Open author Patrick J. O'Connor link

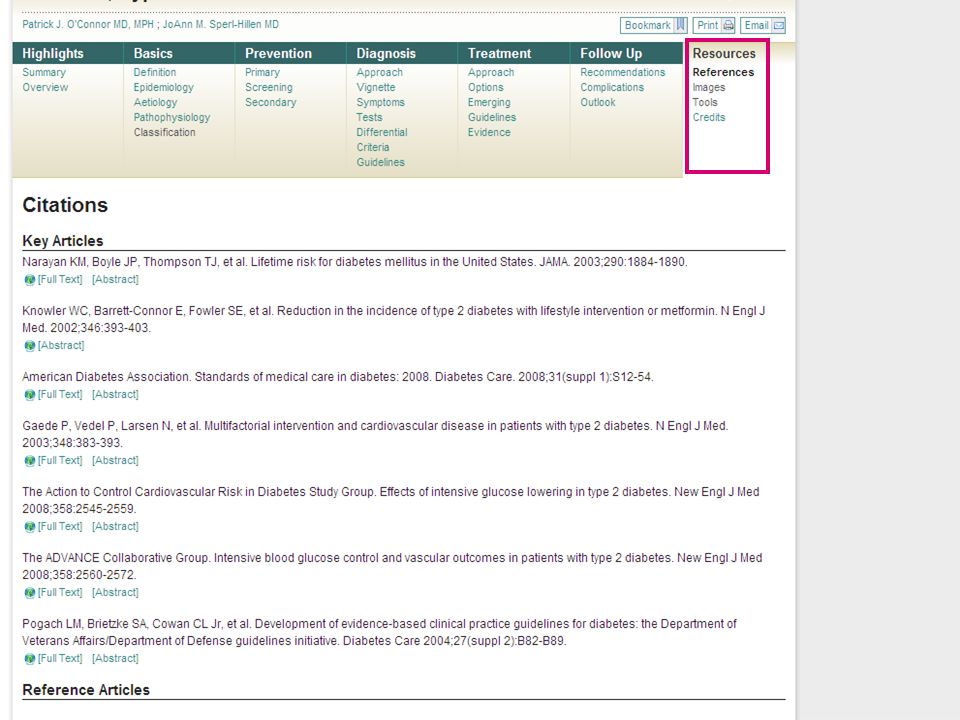[x=88, y=24]
